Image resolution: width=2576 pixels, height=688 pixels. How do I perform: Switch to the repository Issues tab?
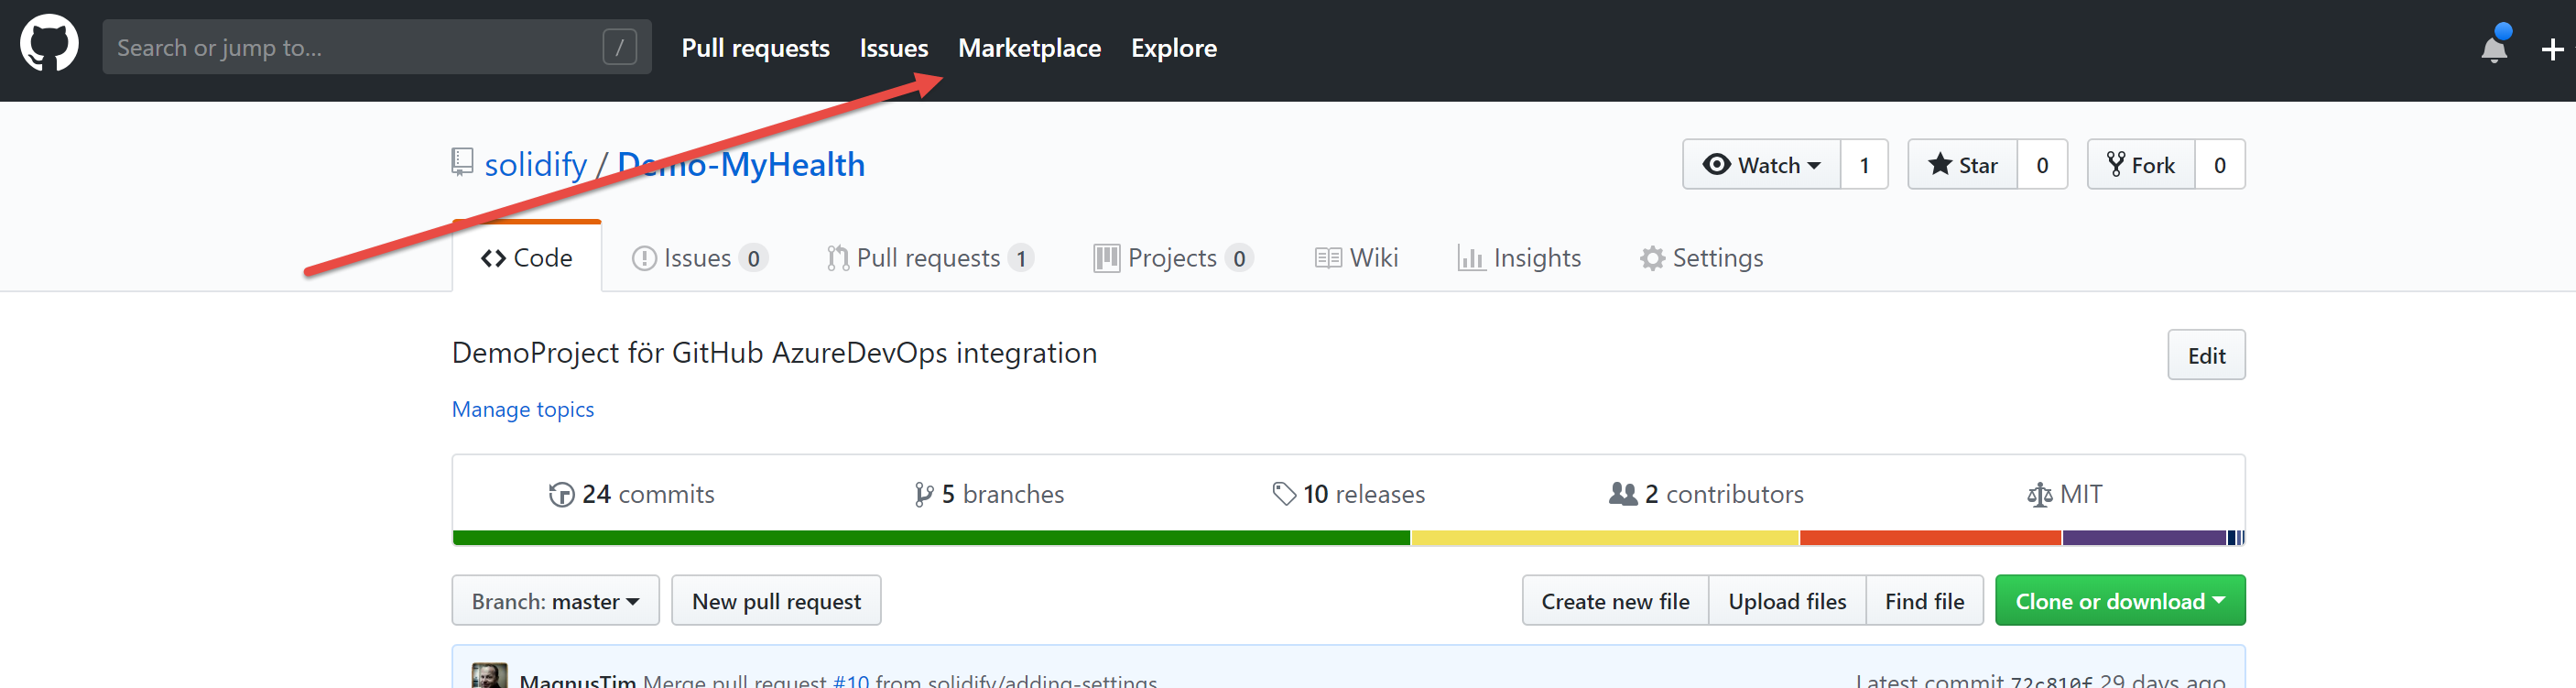(x=699, y=258)
